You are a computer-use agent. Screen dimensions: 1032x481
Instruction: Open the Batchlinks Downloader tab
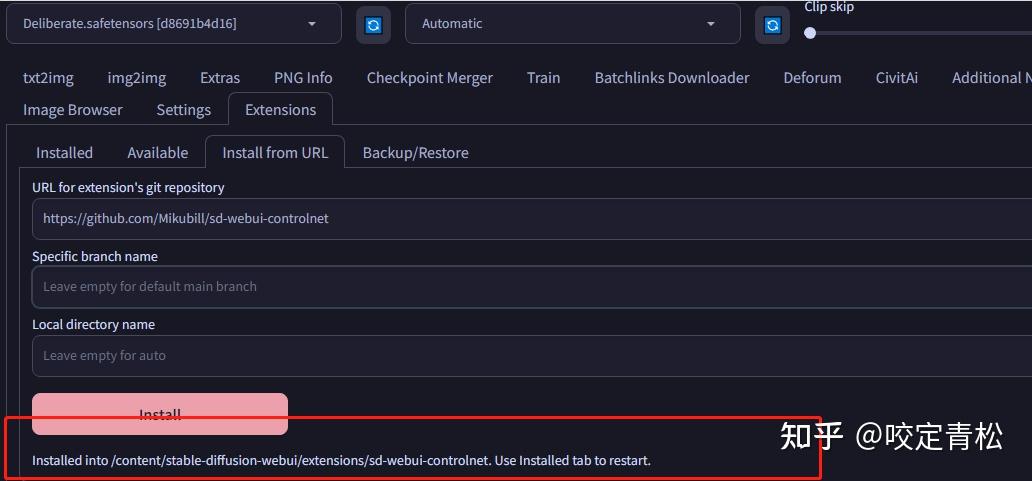pyautogui.click(x=672, y=78)
